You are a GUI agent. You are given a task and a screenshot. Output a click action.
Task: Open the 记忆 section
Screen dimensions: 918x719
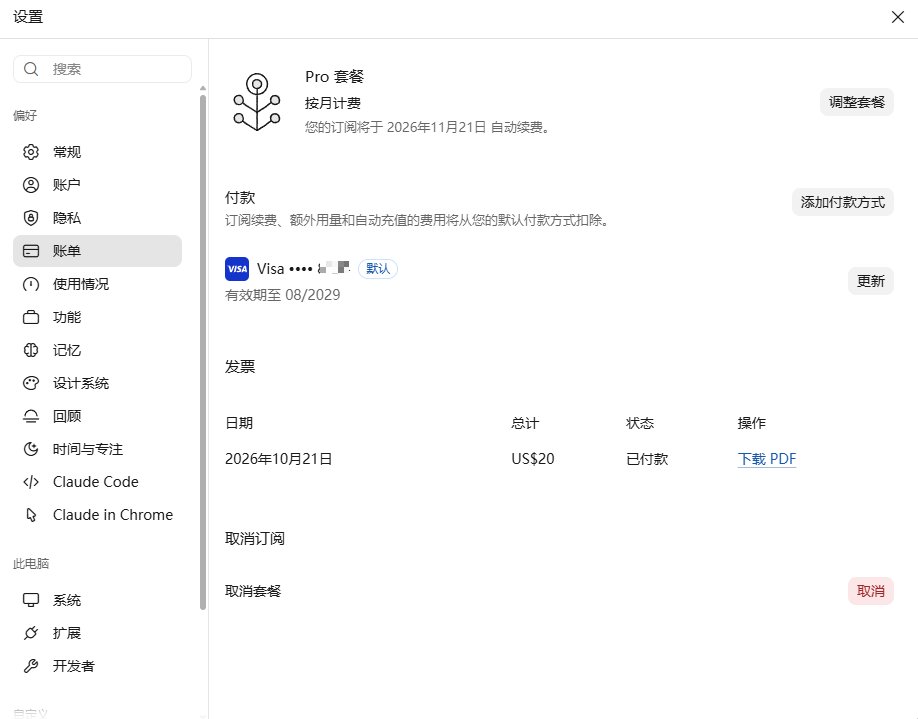point(97,350)
